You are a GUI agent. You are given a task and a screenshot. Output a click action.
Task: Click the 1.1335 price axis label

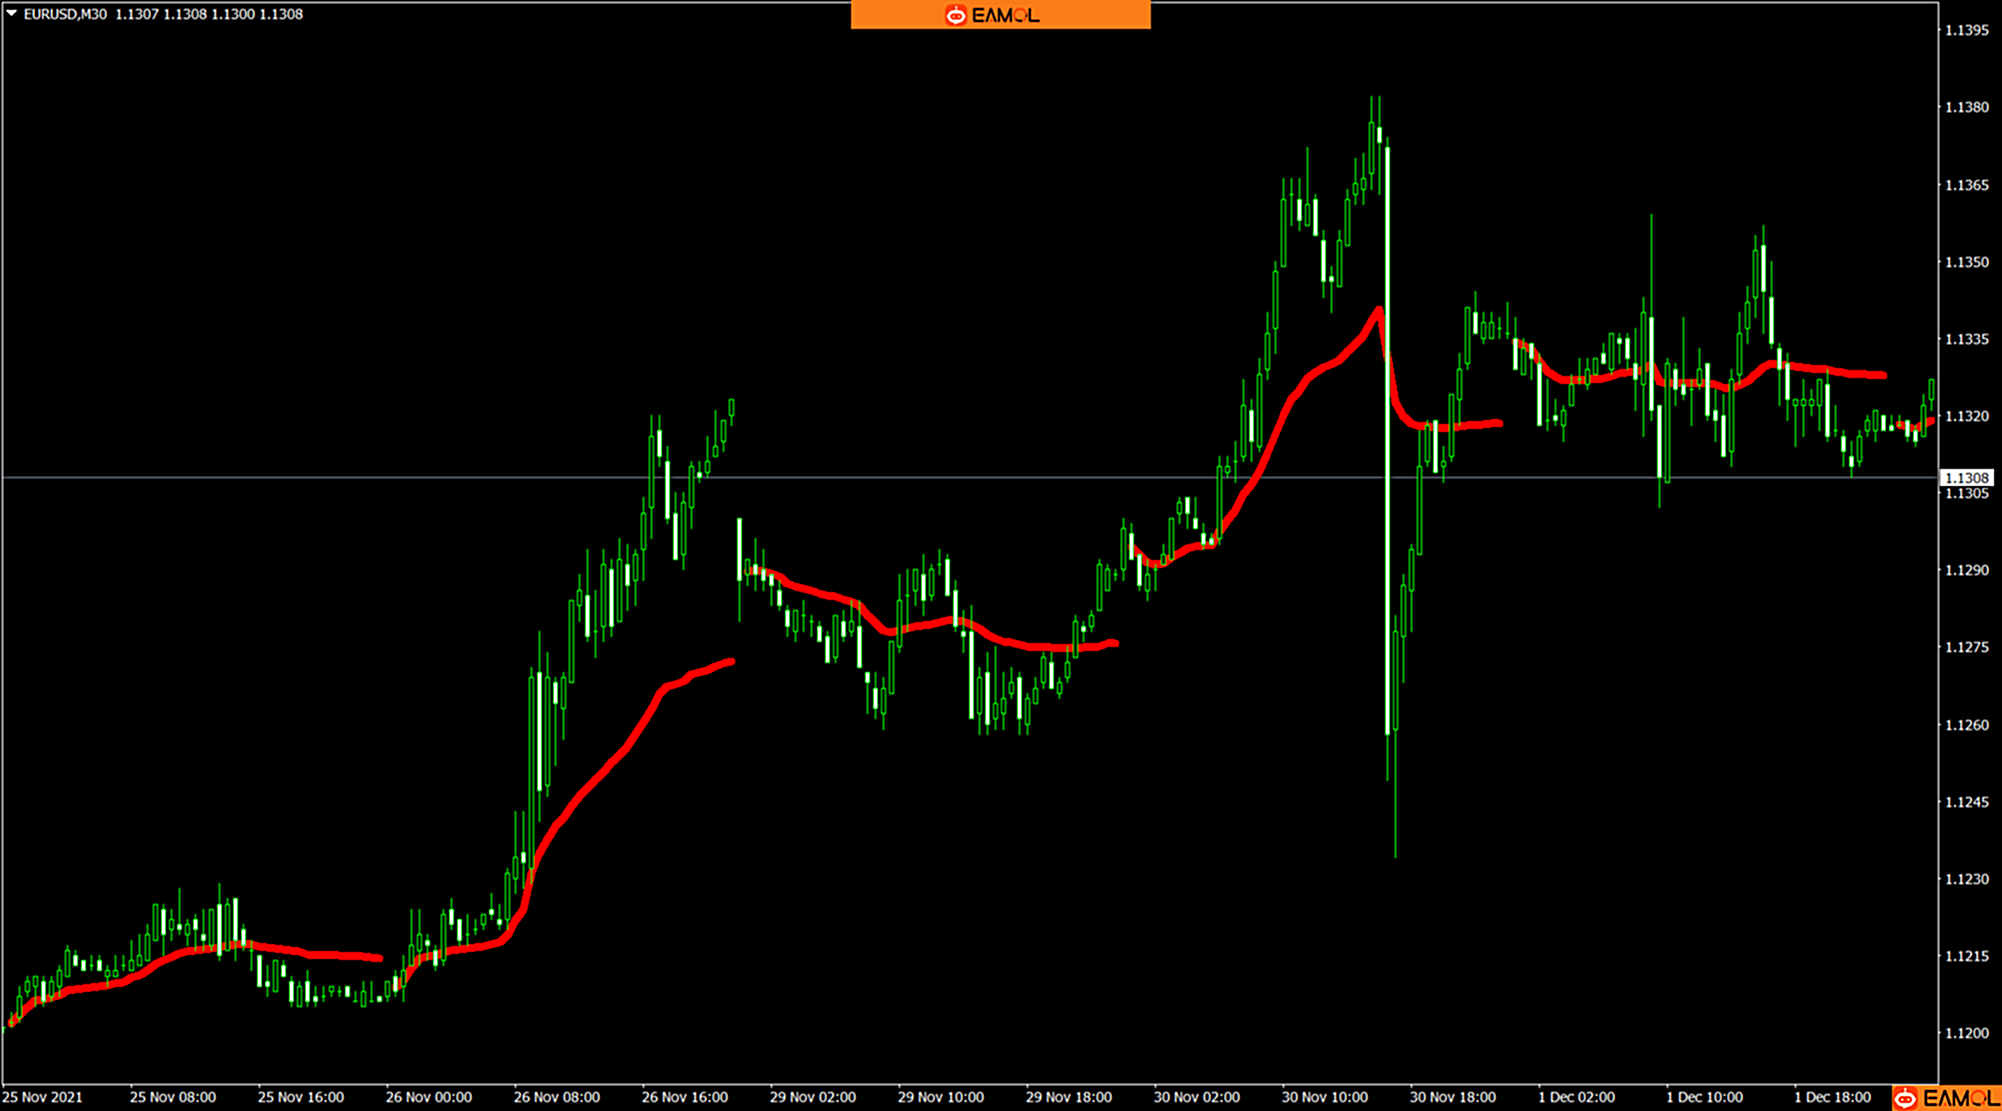click(x=1966, y=339)
